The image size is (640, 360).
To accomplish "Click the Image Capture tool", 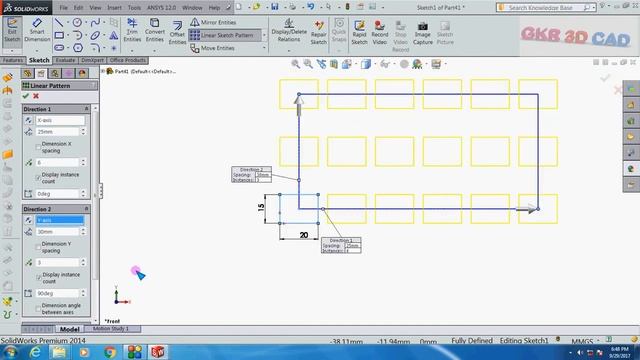I will click(422, 33).
